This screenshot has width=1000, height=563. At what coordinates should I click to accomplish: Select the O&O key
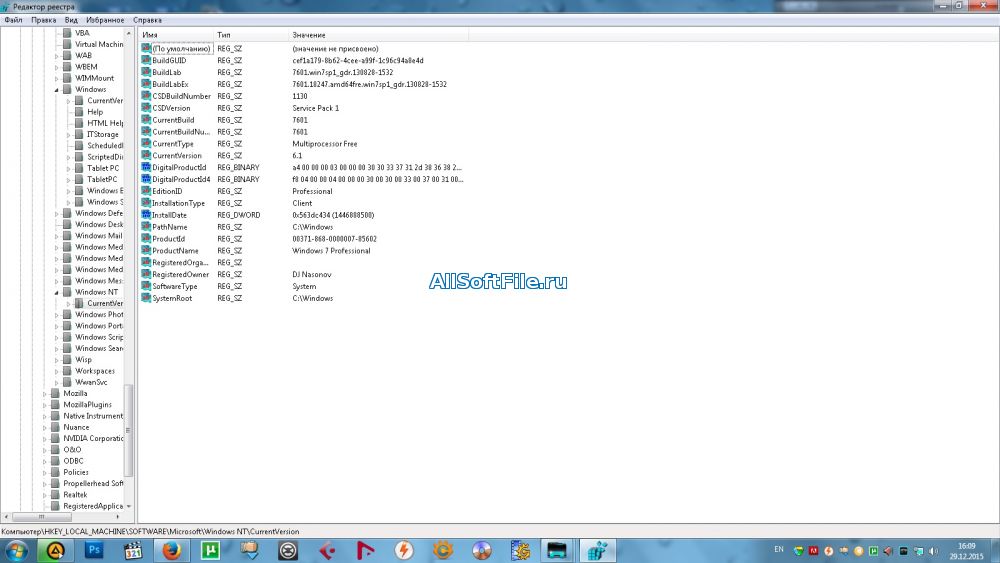coord(72,450)
